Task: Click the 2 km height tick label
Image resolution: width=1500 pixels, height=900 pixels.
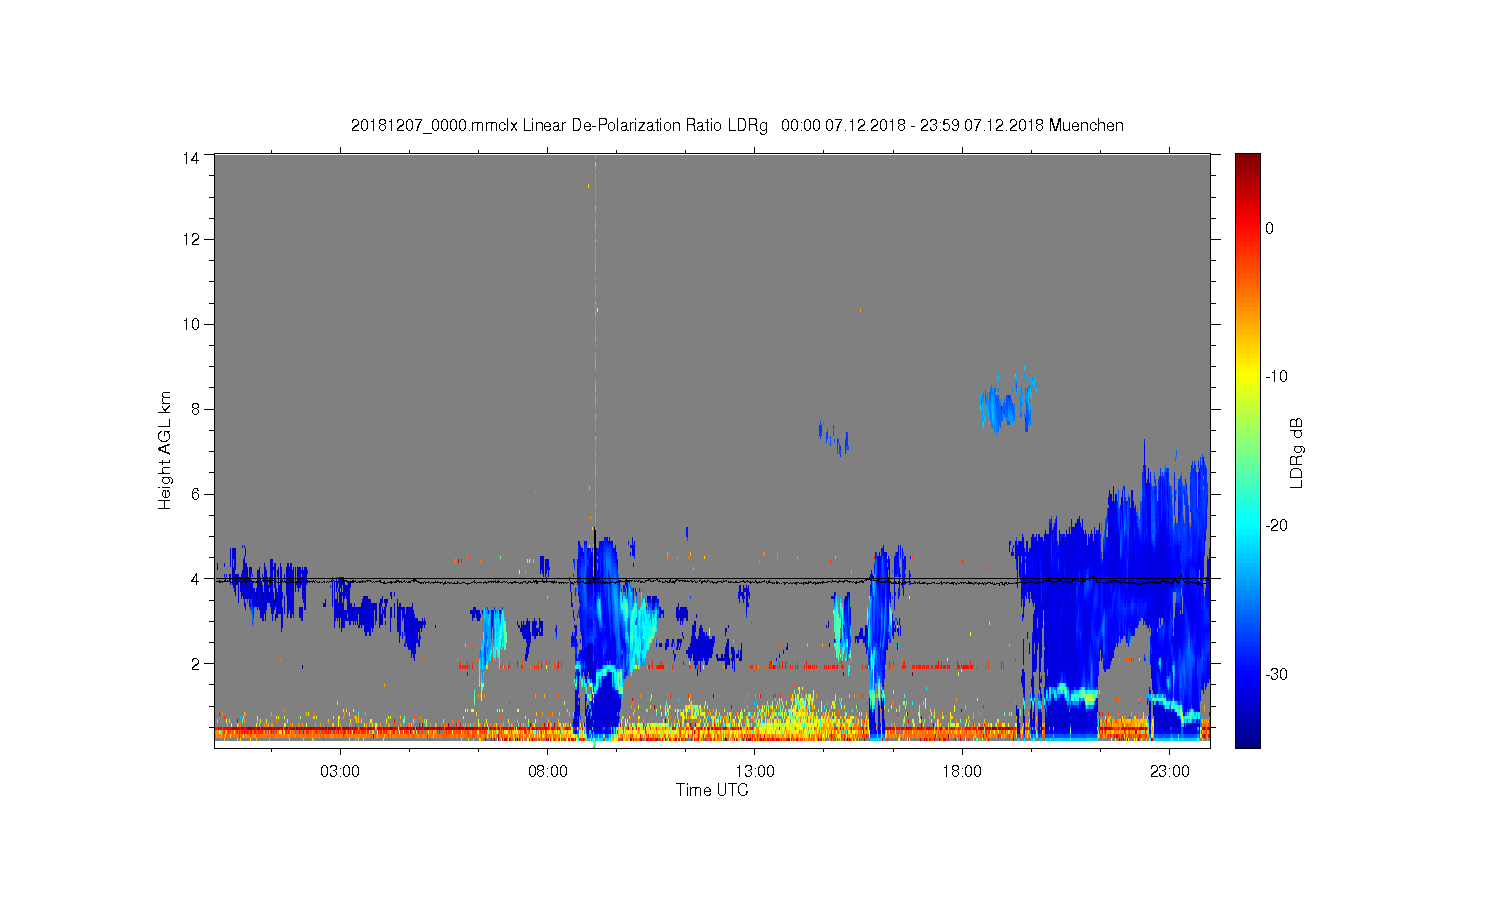Action: click(195, 663)
